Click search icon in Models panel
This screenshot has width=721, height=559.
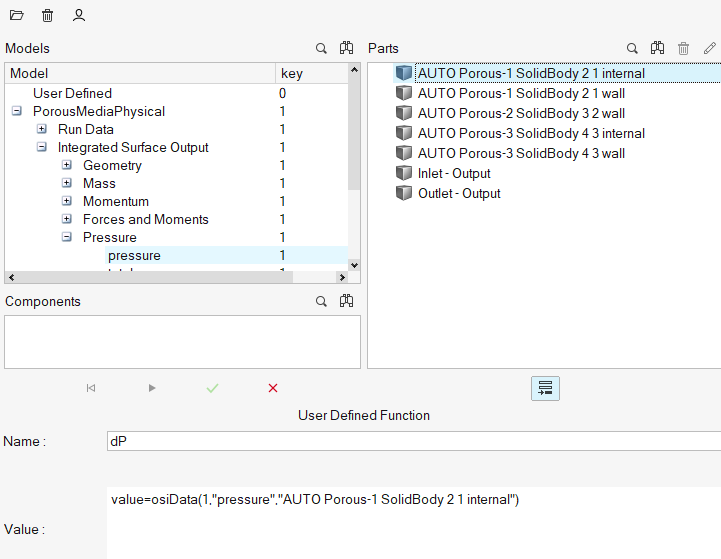(x=321, y=48)
